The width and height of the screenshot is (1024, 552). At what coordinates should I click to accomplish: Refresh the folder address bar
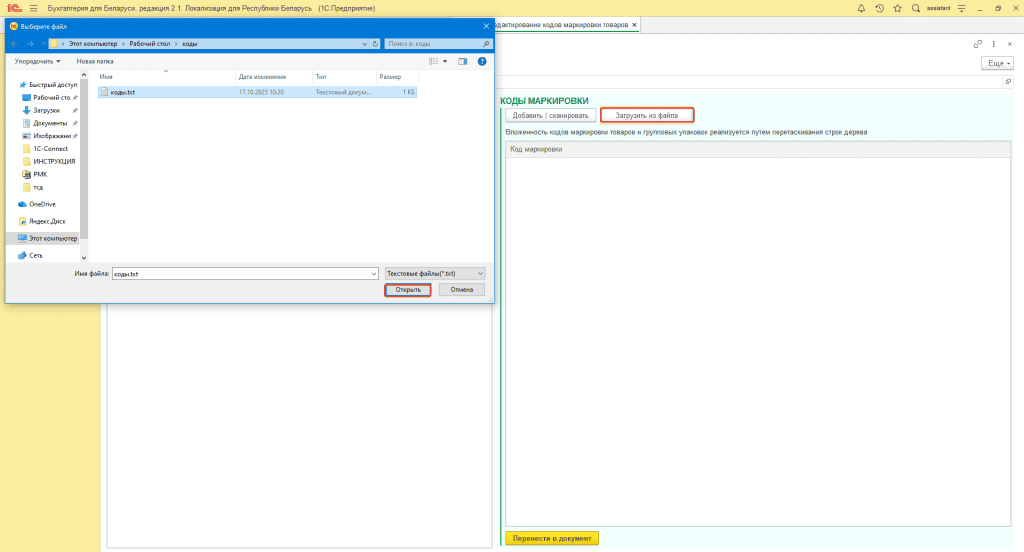(375, 44)
